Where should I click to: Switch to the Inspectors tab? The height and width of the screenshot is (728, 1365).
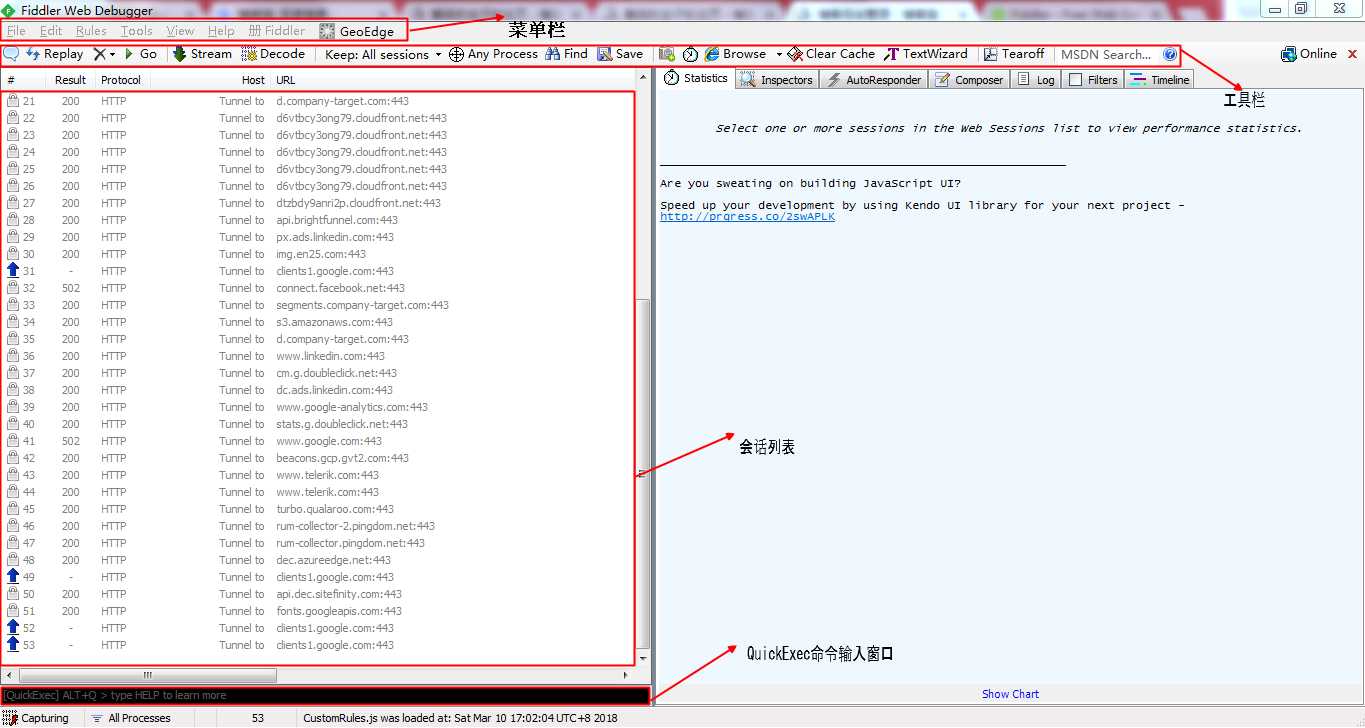coord(777,80)
